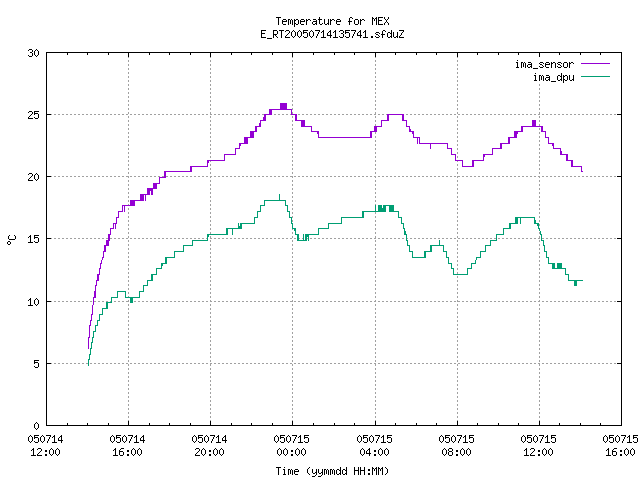Click the chart title 'Temperature for MEX'
Viewport: 640px width, 480px height.
[332, 21]
